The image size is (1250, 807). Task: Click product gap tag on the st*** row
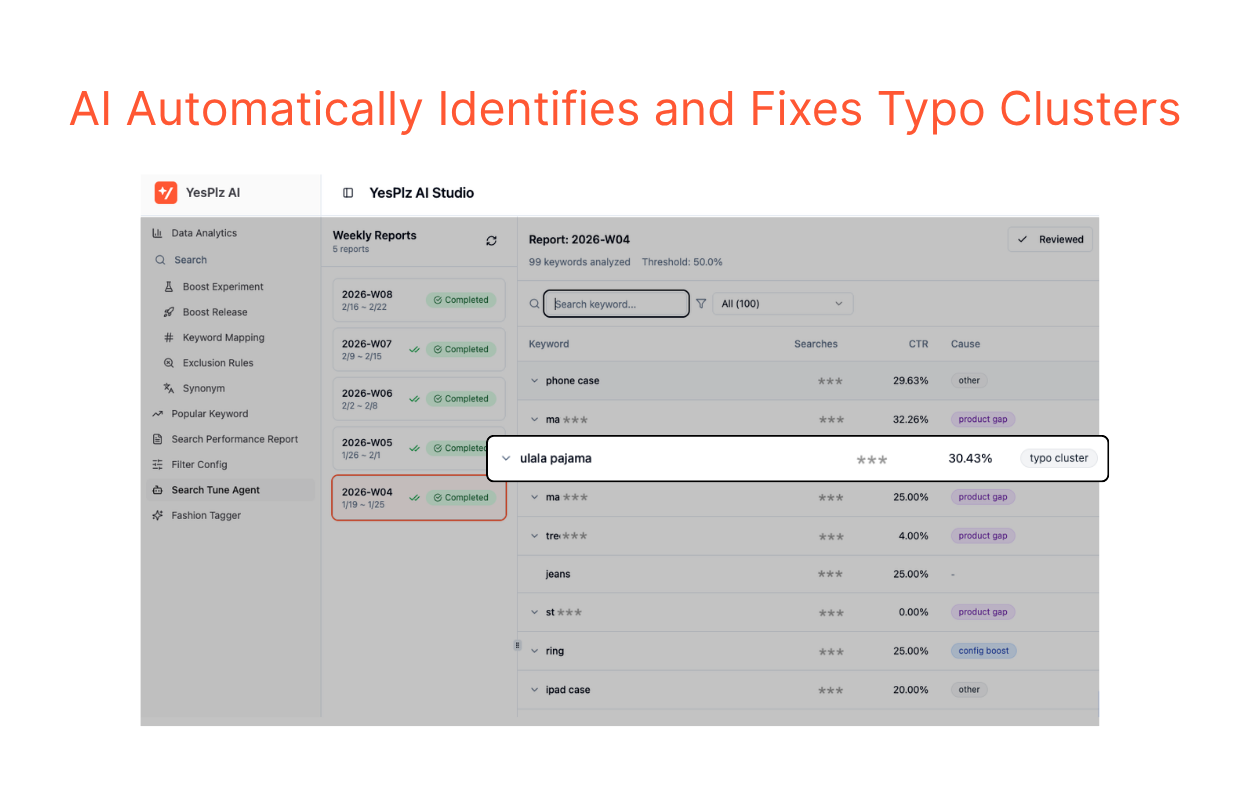coord(983,612)
